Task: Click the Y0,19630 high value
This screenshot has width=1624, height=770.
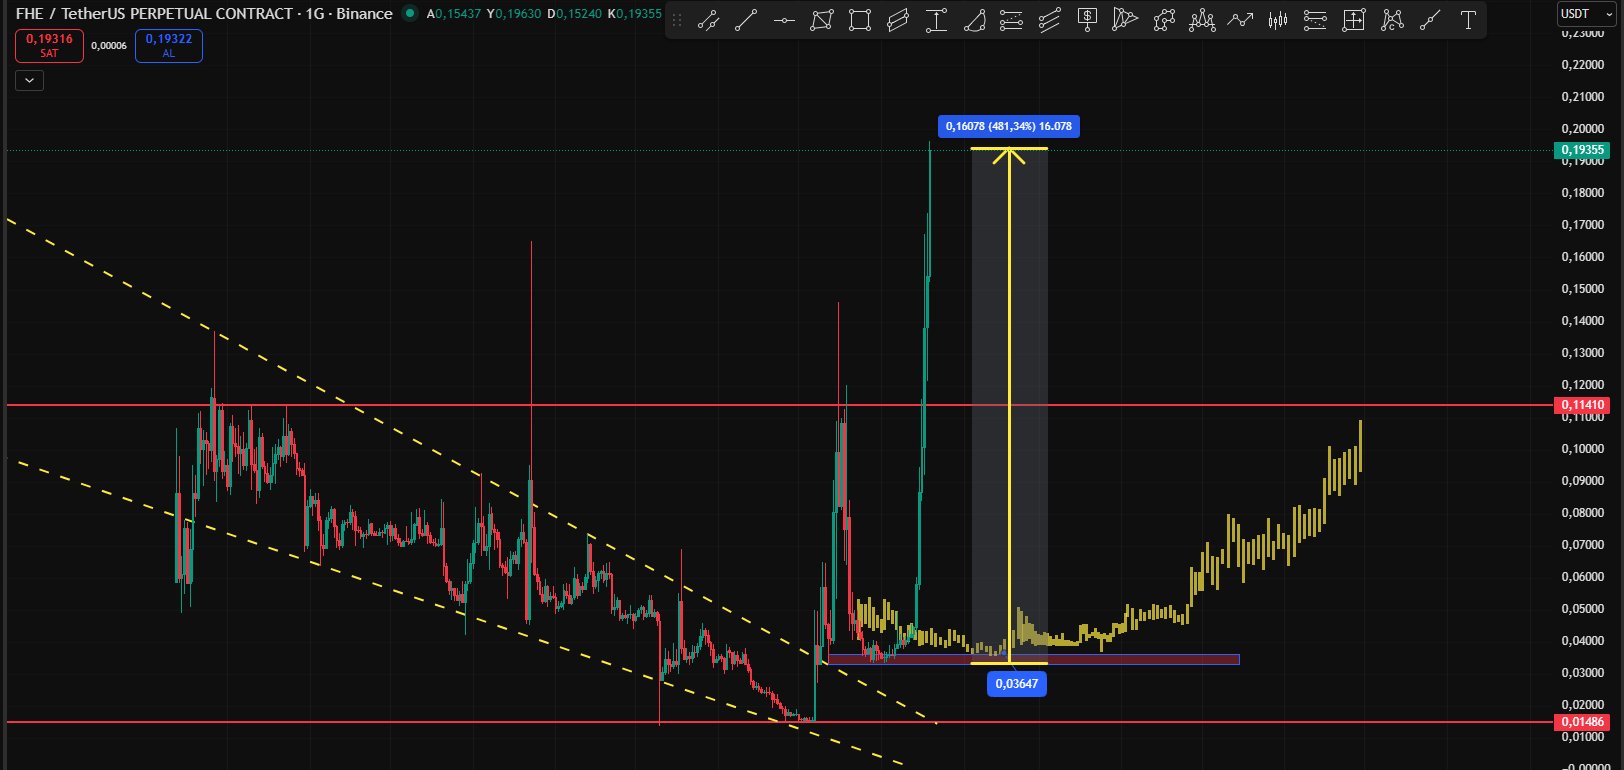Action: pyautogui.click(x=514, y=14)
